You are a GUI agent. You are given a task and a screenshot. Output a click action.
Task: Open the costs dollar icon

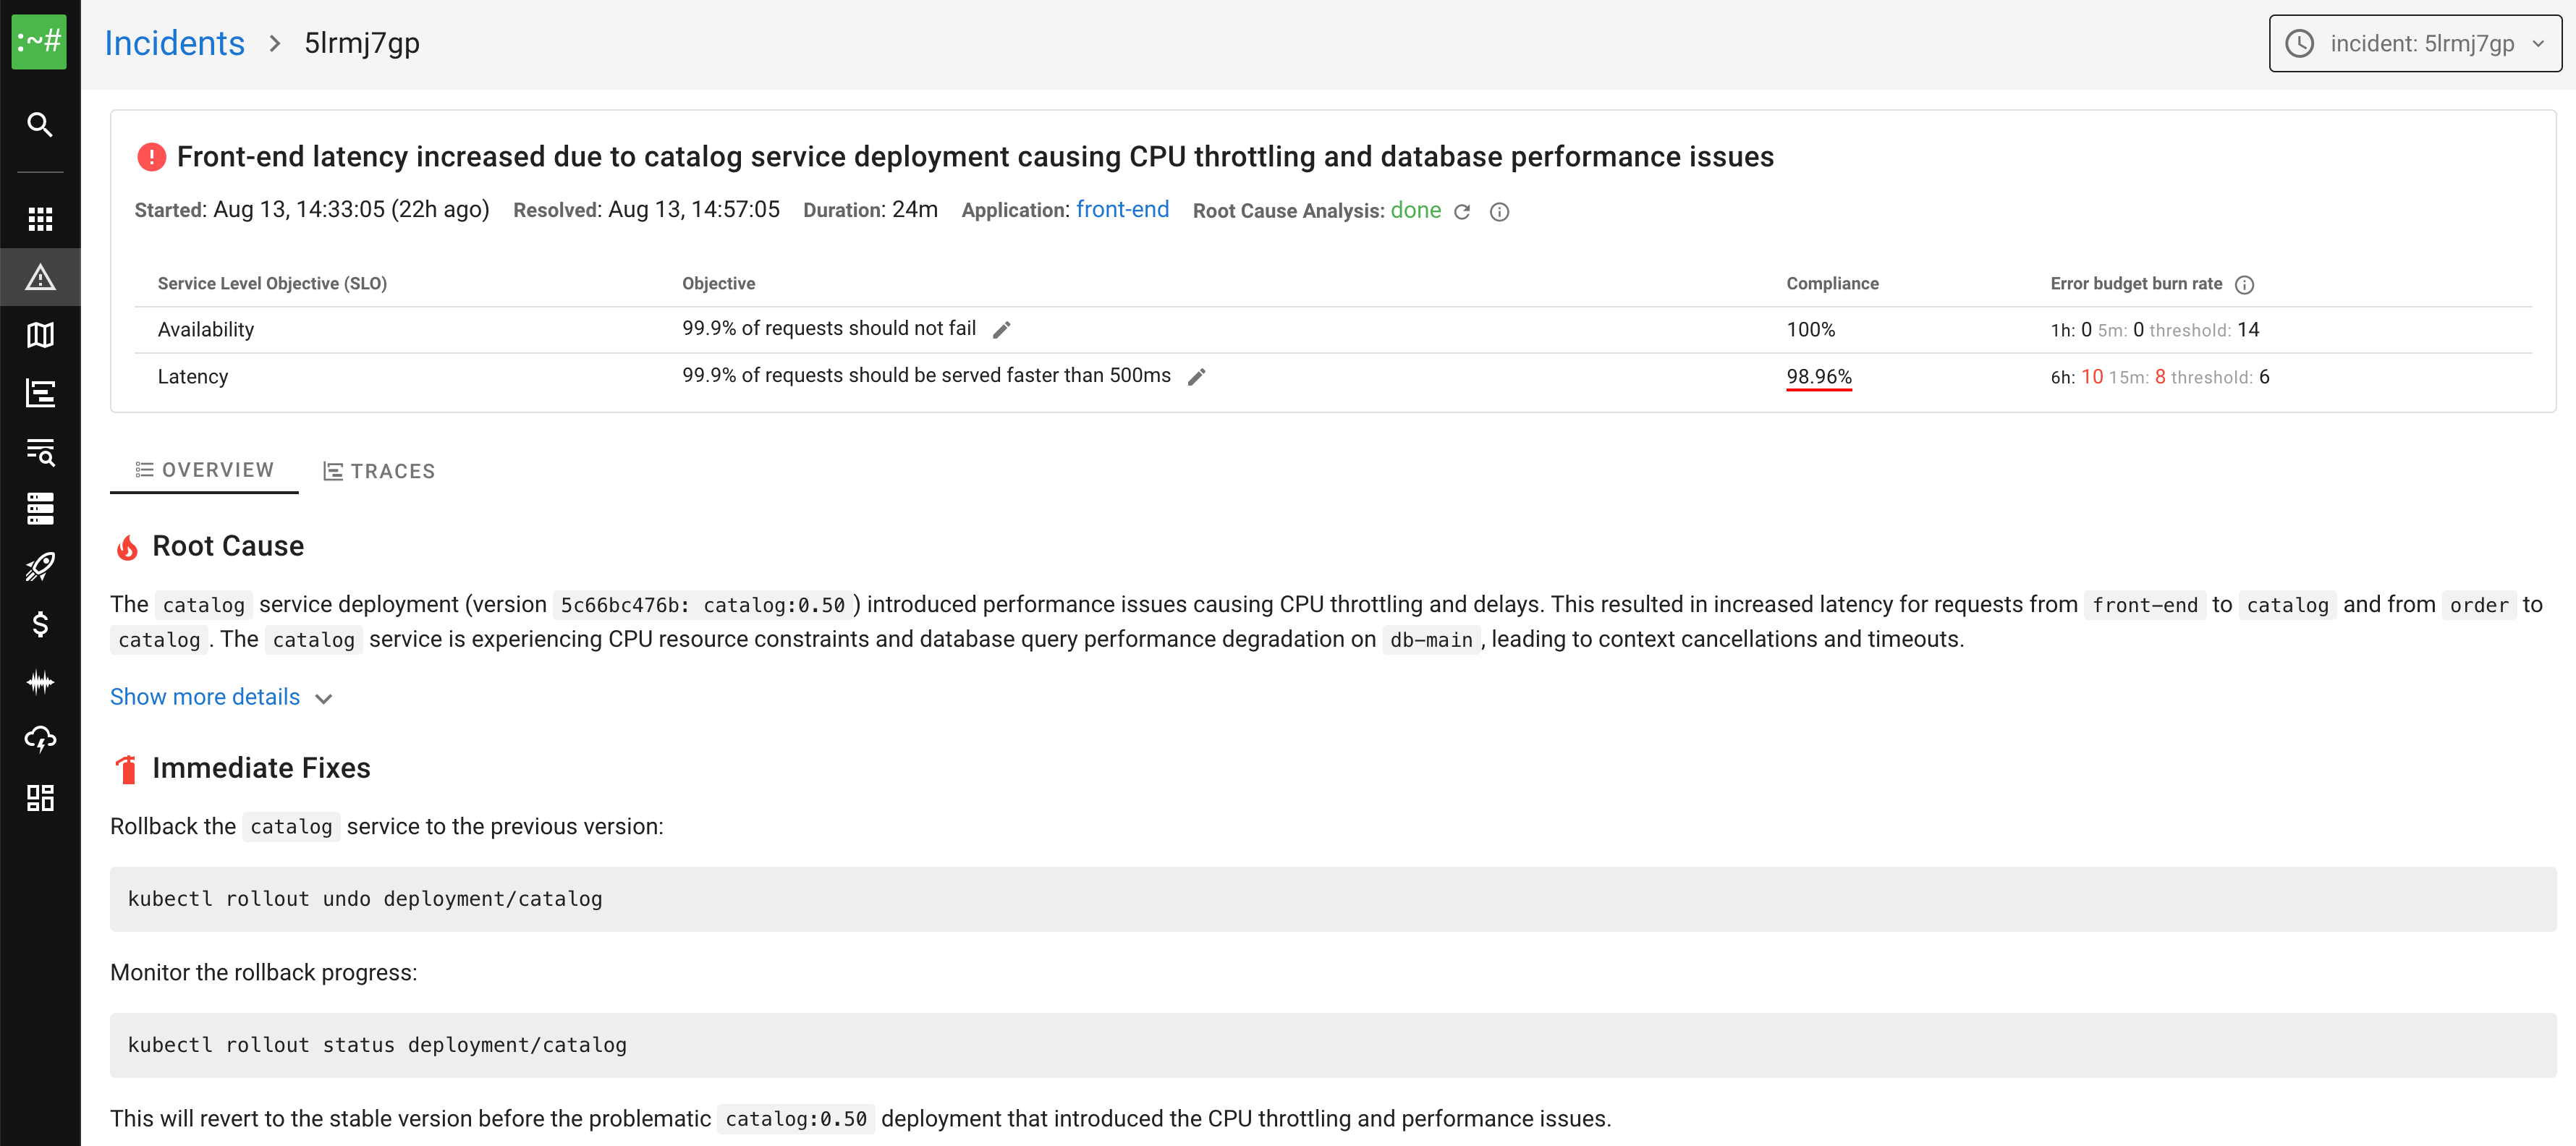tap(40, 624)
